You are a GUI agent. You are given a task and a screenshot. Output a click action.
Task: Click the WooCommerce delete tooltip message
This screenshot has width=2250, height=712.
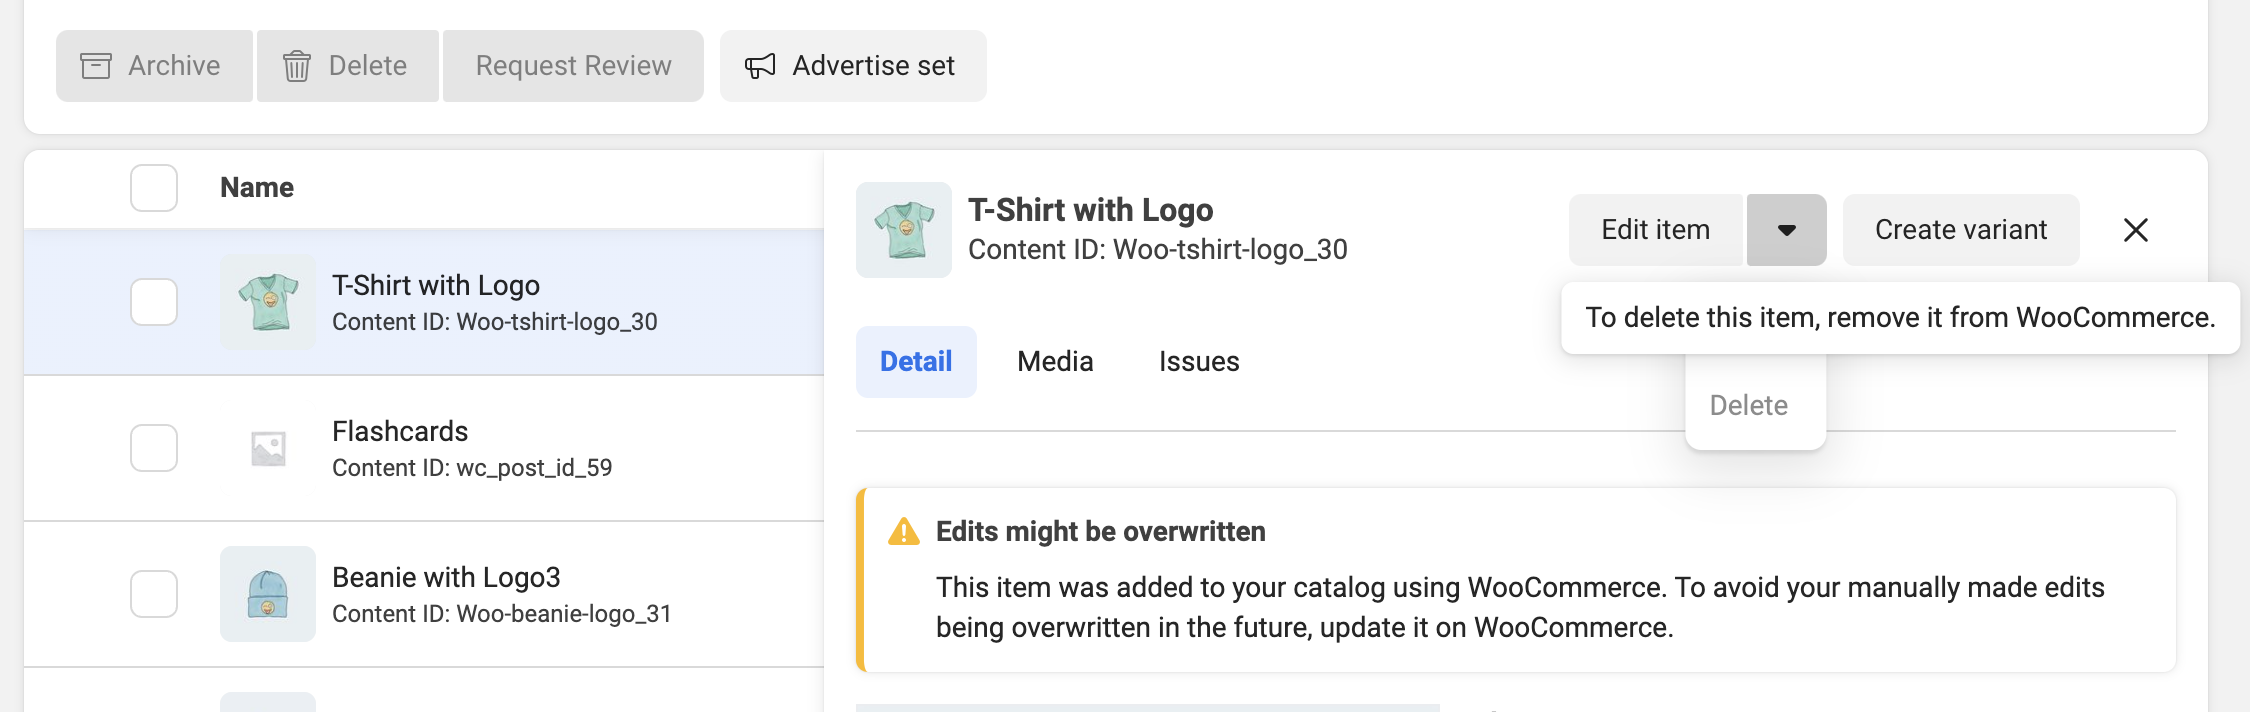(x=1900, y=318)
